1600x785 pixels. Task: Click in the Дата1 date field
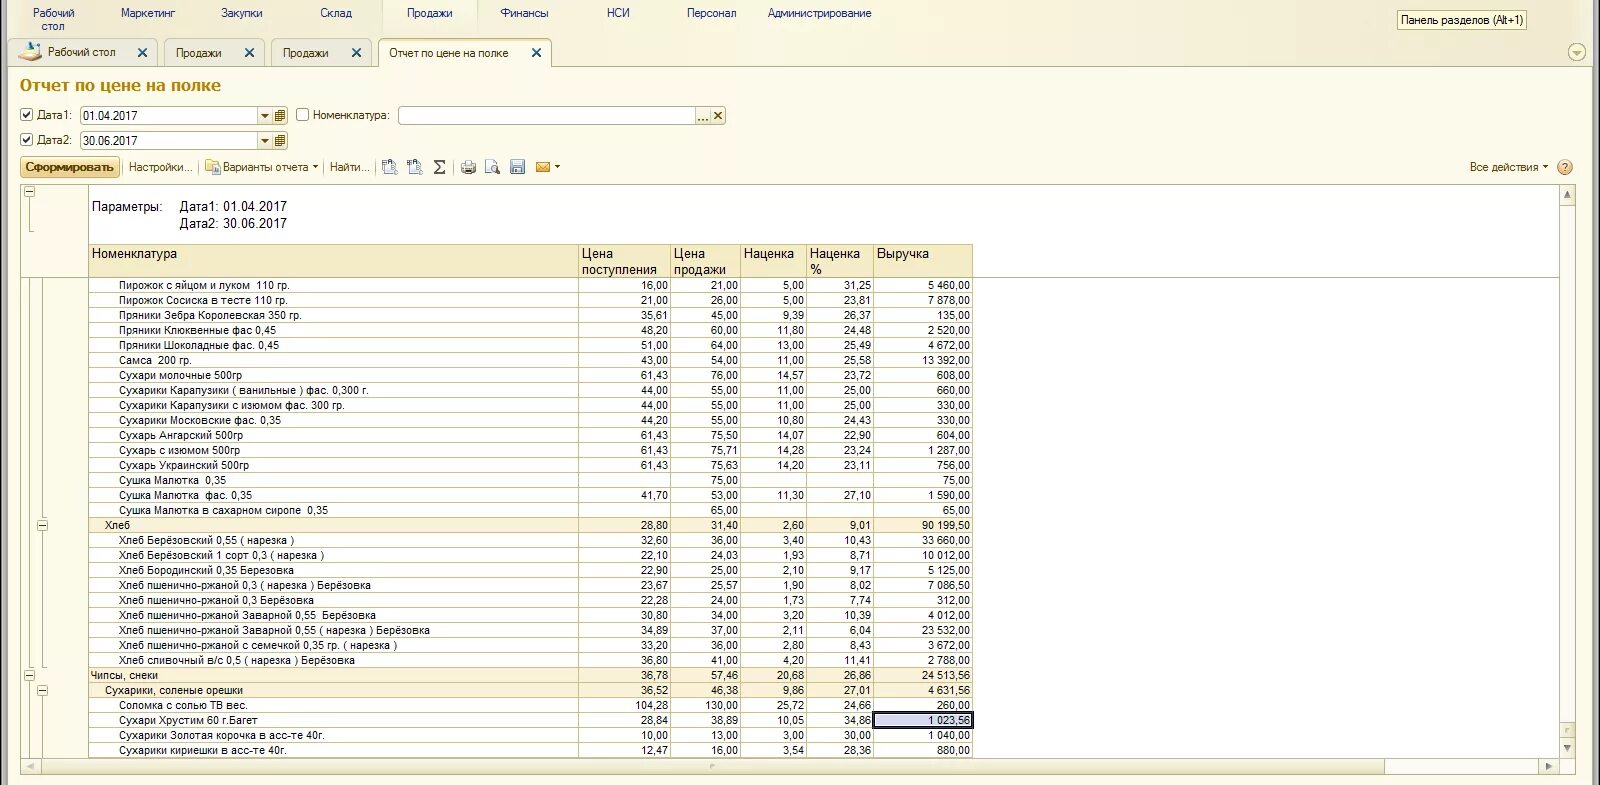coord(168,116)
